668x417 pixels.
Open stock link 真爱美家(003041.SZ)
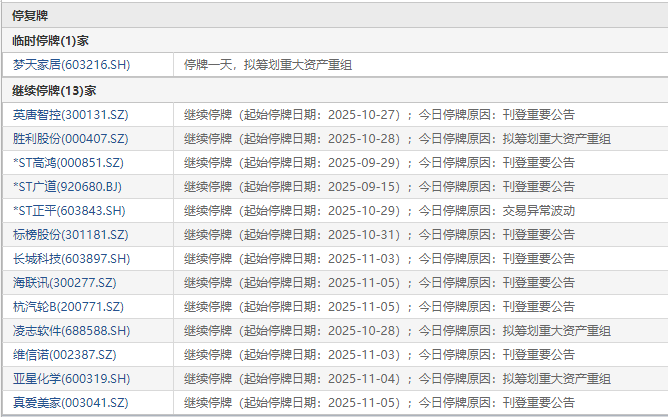pos(70,403)
